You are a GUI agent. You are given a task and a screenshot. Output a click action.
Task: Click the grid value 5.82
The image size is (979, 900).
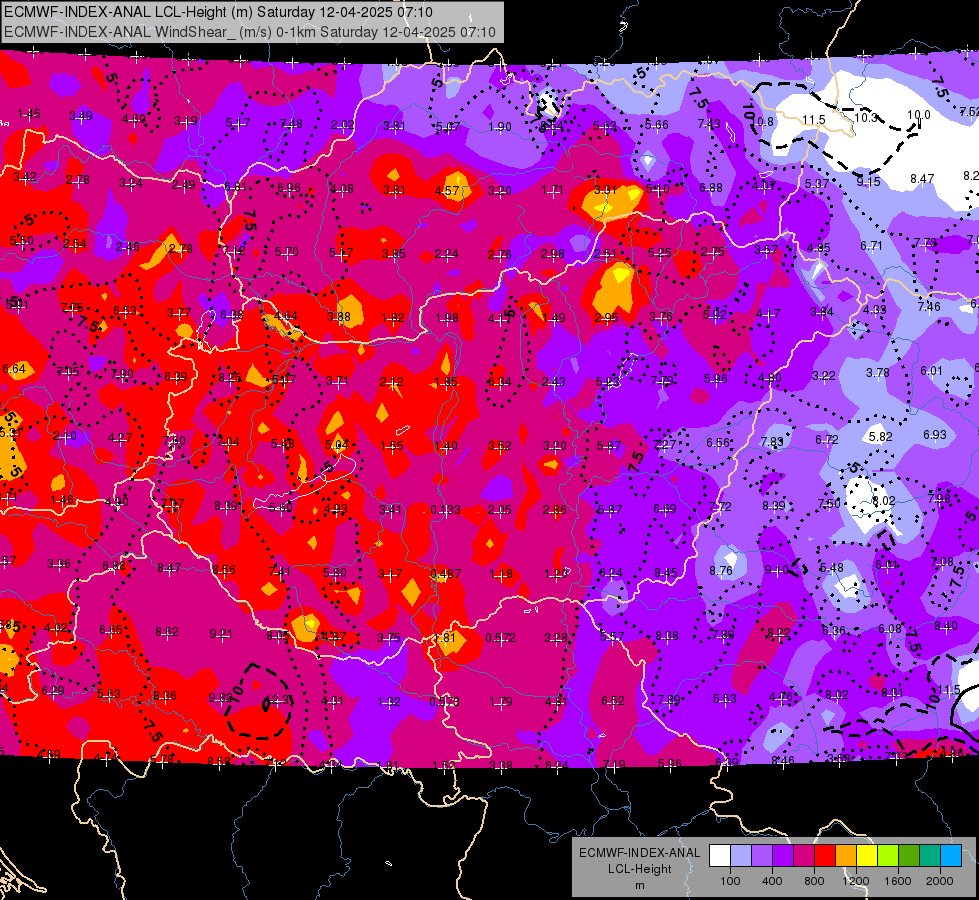pos(880,437)
